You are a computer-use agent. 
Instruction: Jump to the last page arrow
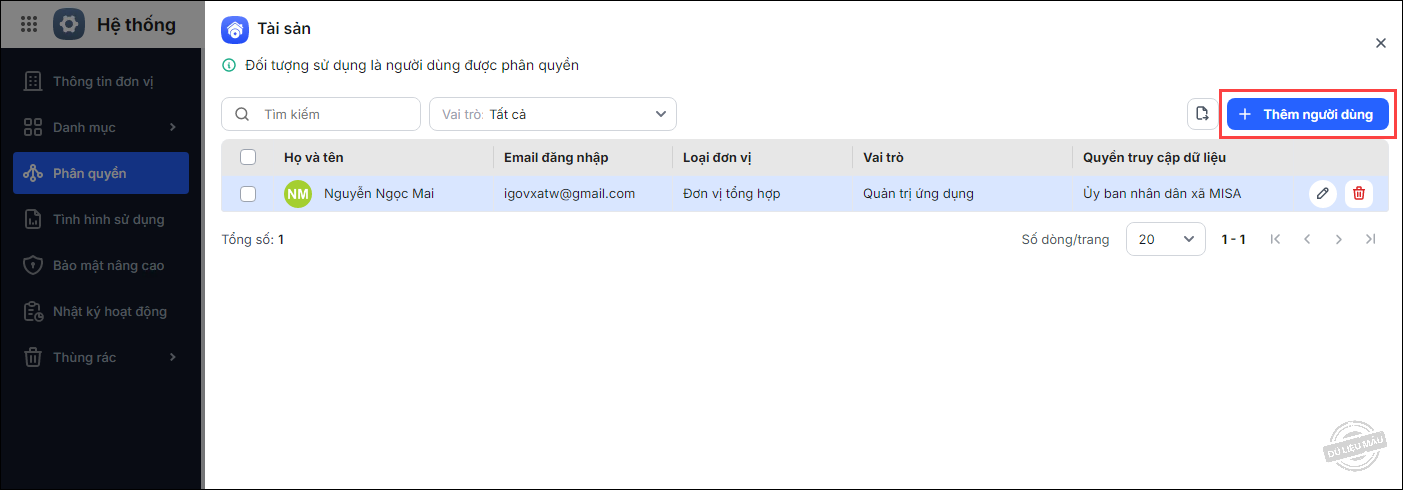1370,240
